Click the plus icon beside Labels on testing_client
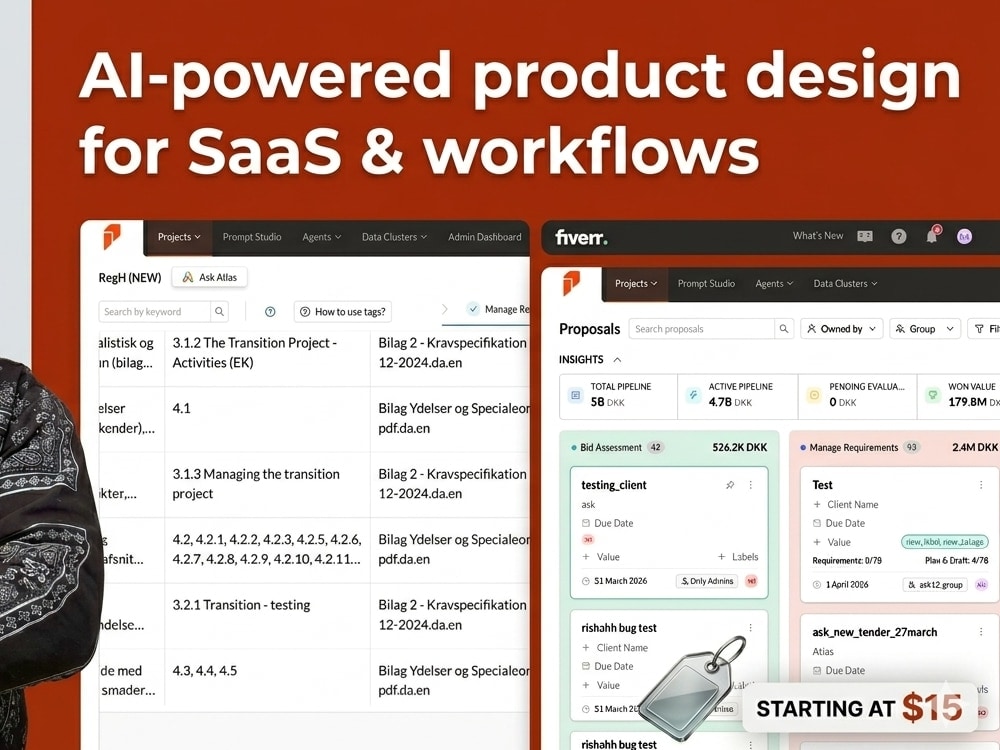 click(x=721, y=557)
